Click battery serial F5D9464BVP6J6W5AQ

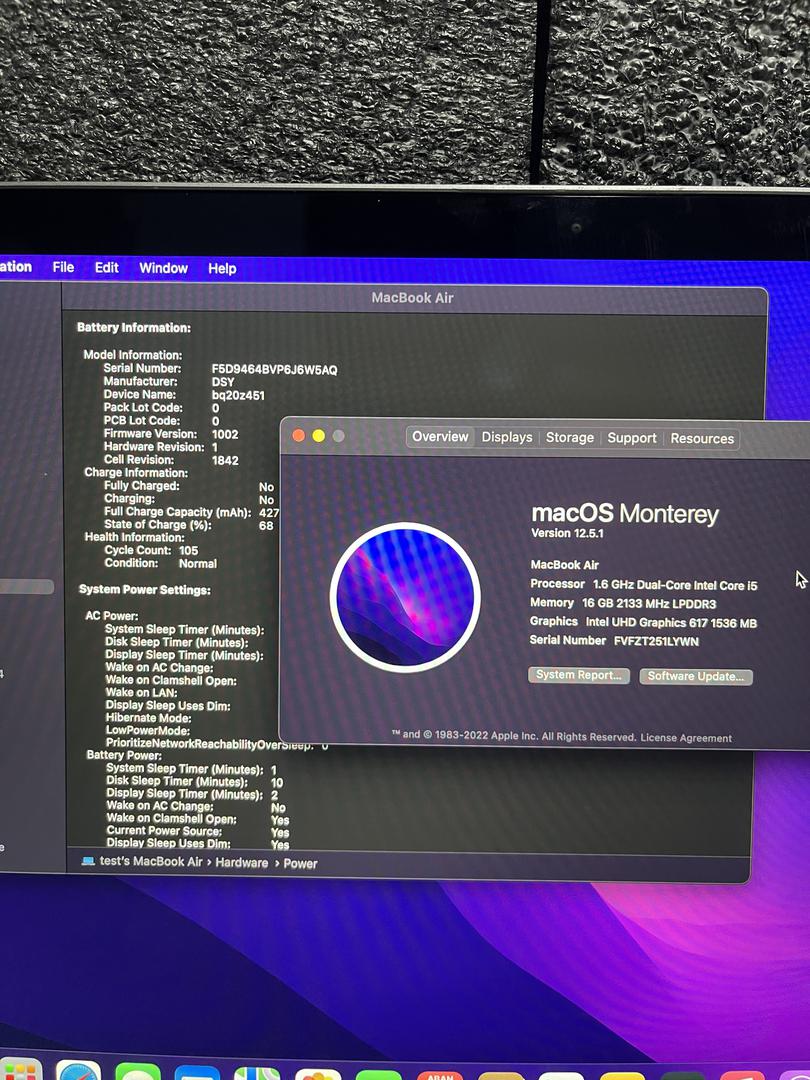274,370
